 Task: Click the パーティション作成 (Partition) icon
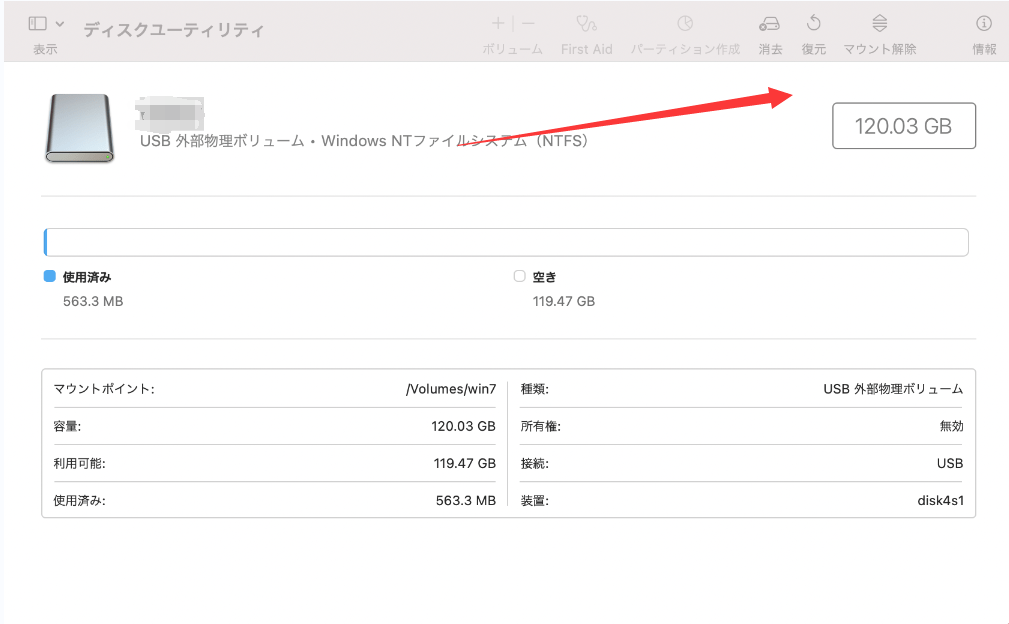pyautogui.click(x=684, y=30)
